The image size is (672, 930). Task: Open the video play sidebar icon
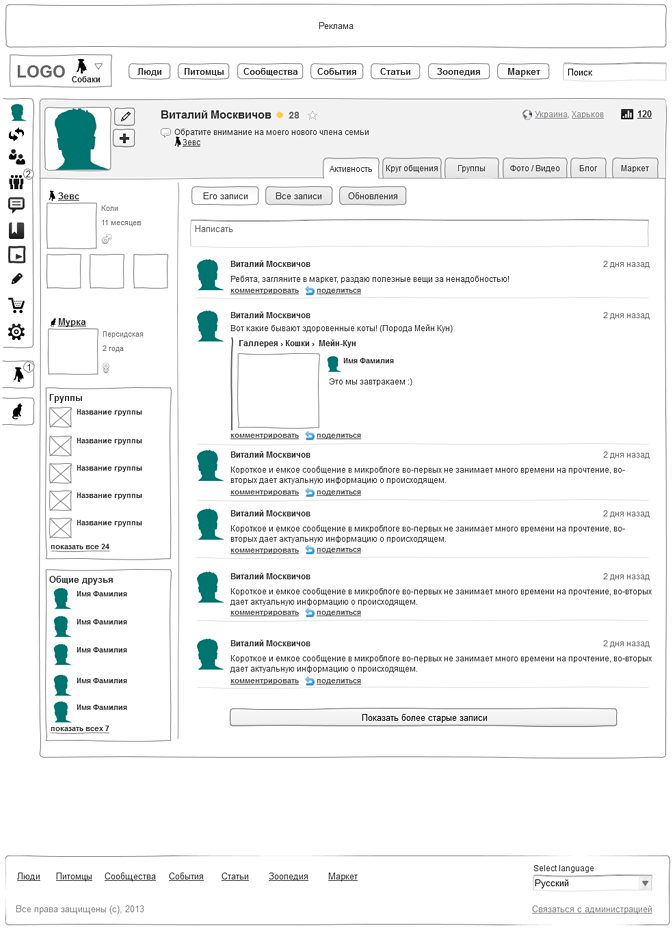point(17,254)
